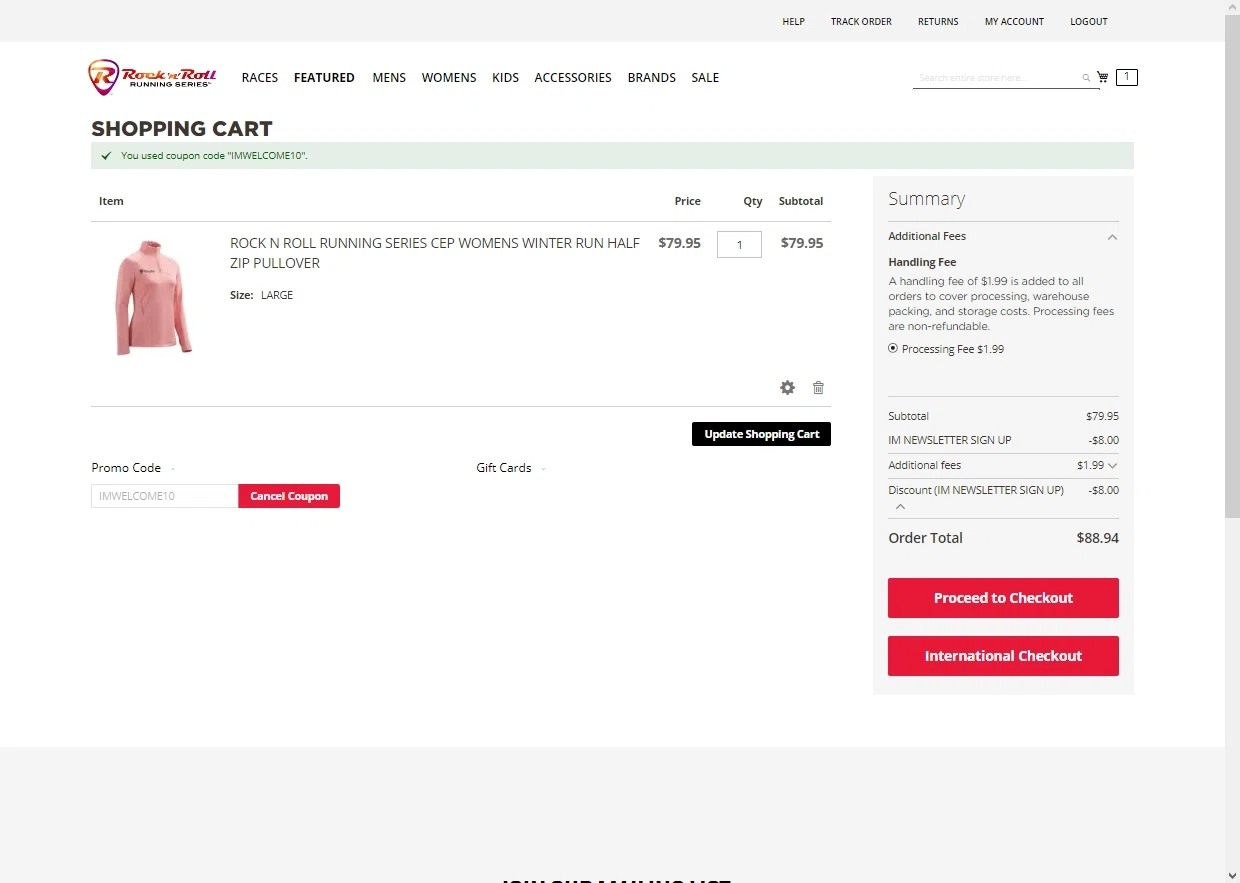Click the Summary heading
Image resolution: width=1240 pixels, height=883 pixels.
pyautogui.click(x=926, y=199)
